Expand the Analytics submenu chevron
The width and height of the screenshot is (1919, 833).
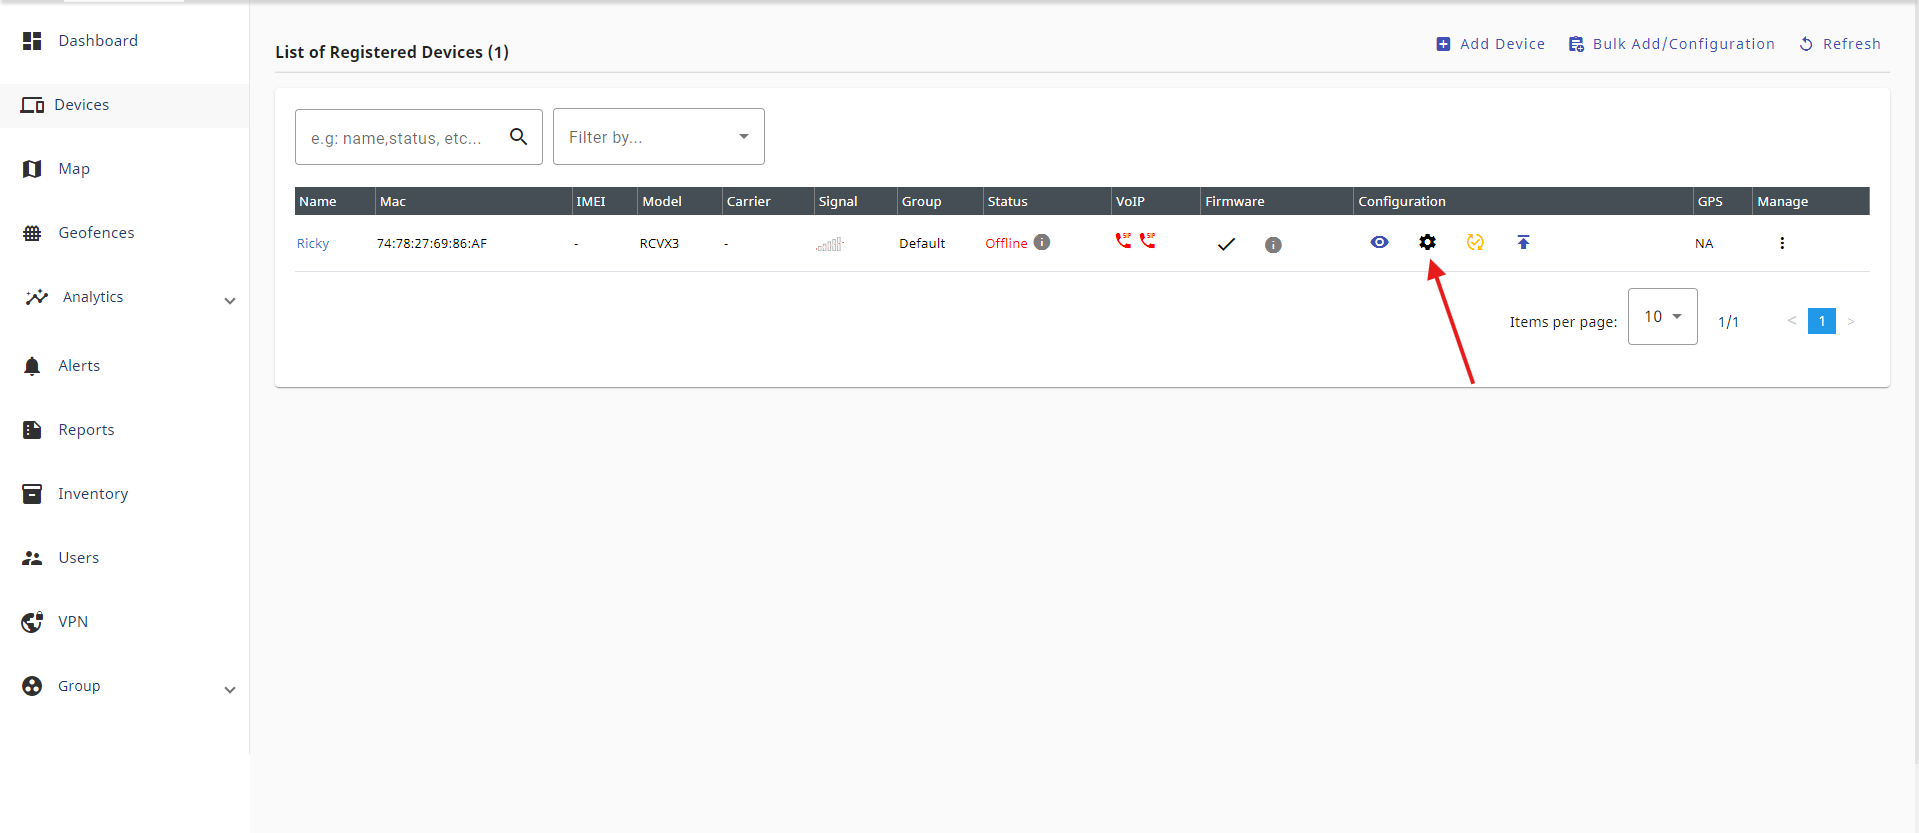230,300
